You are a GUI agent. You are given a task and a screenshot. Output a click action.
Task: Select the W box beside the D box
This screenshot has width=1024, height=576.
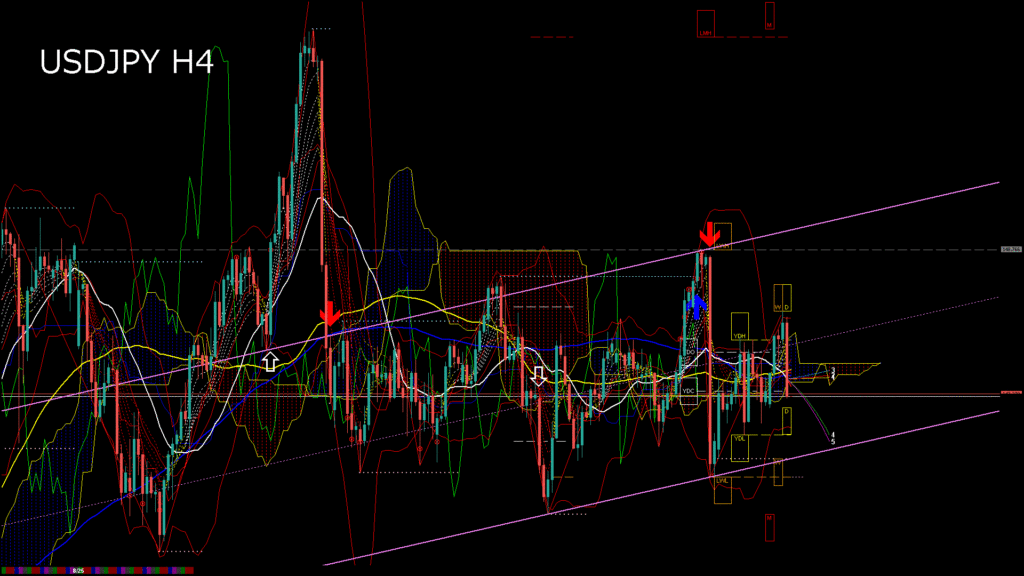[x=776, y=299]
